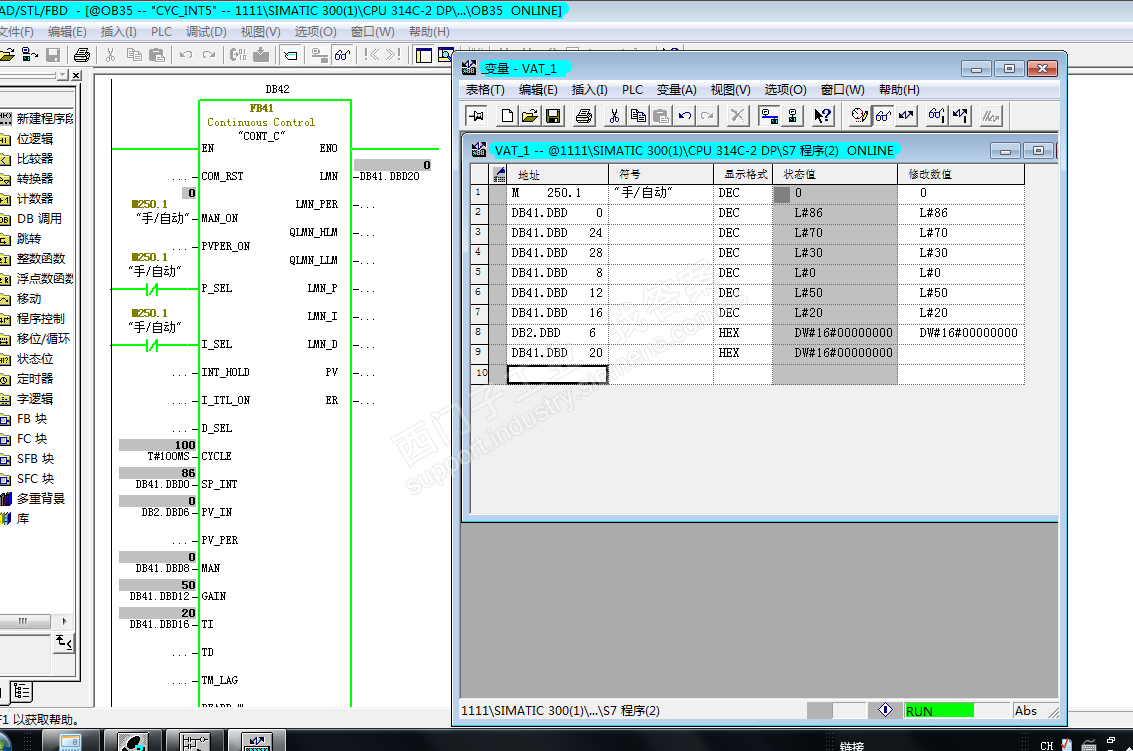Image resolution: width=1133 pixels, height=751 pixels.
Task: Select 库 in the element catalog
Action: click(22, 519)
